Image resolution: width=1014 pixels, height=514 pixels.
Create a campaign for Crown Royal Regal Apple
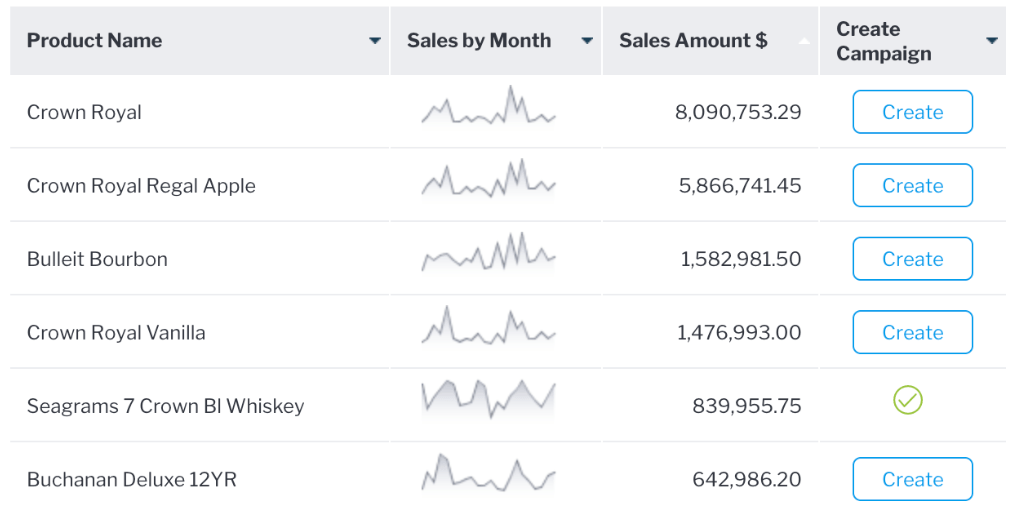click(912, 185)
